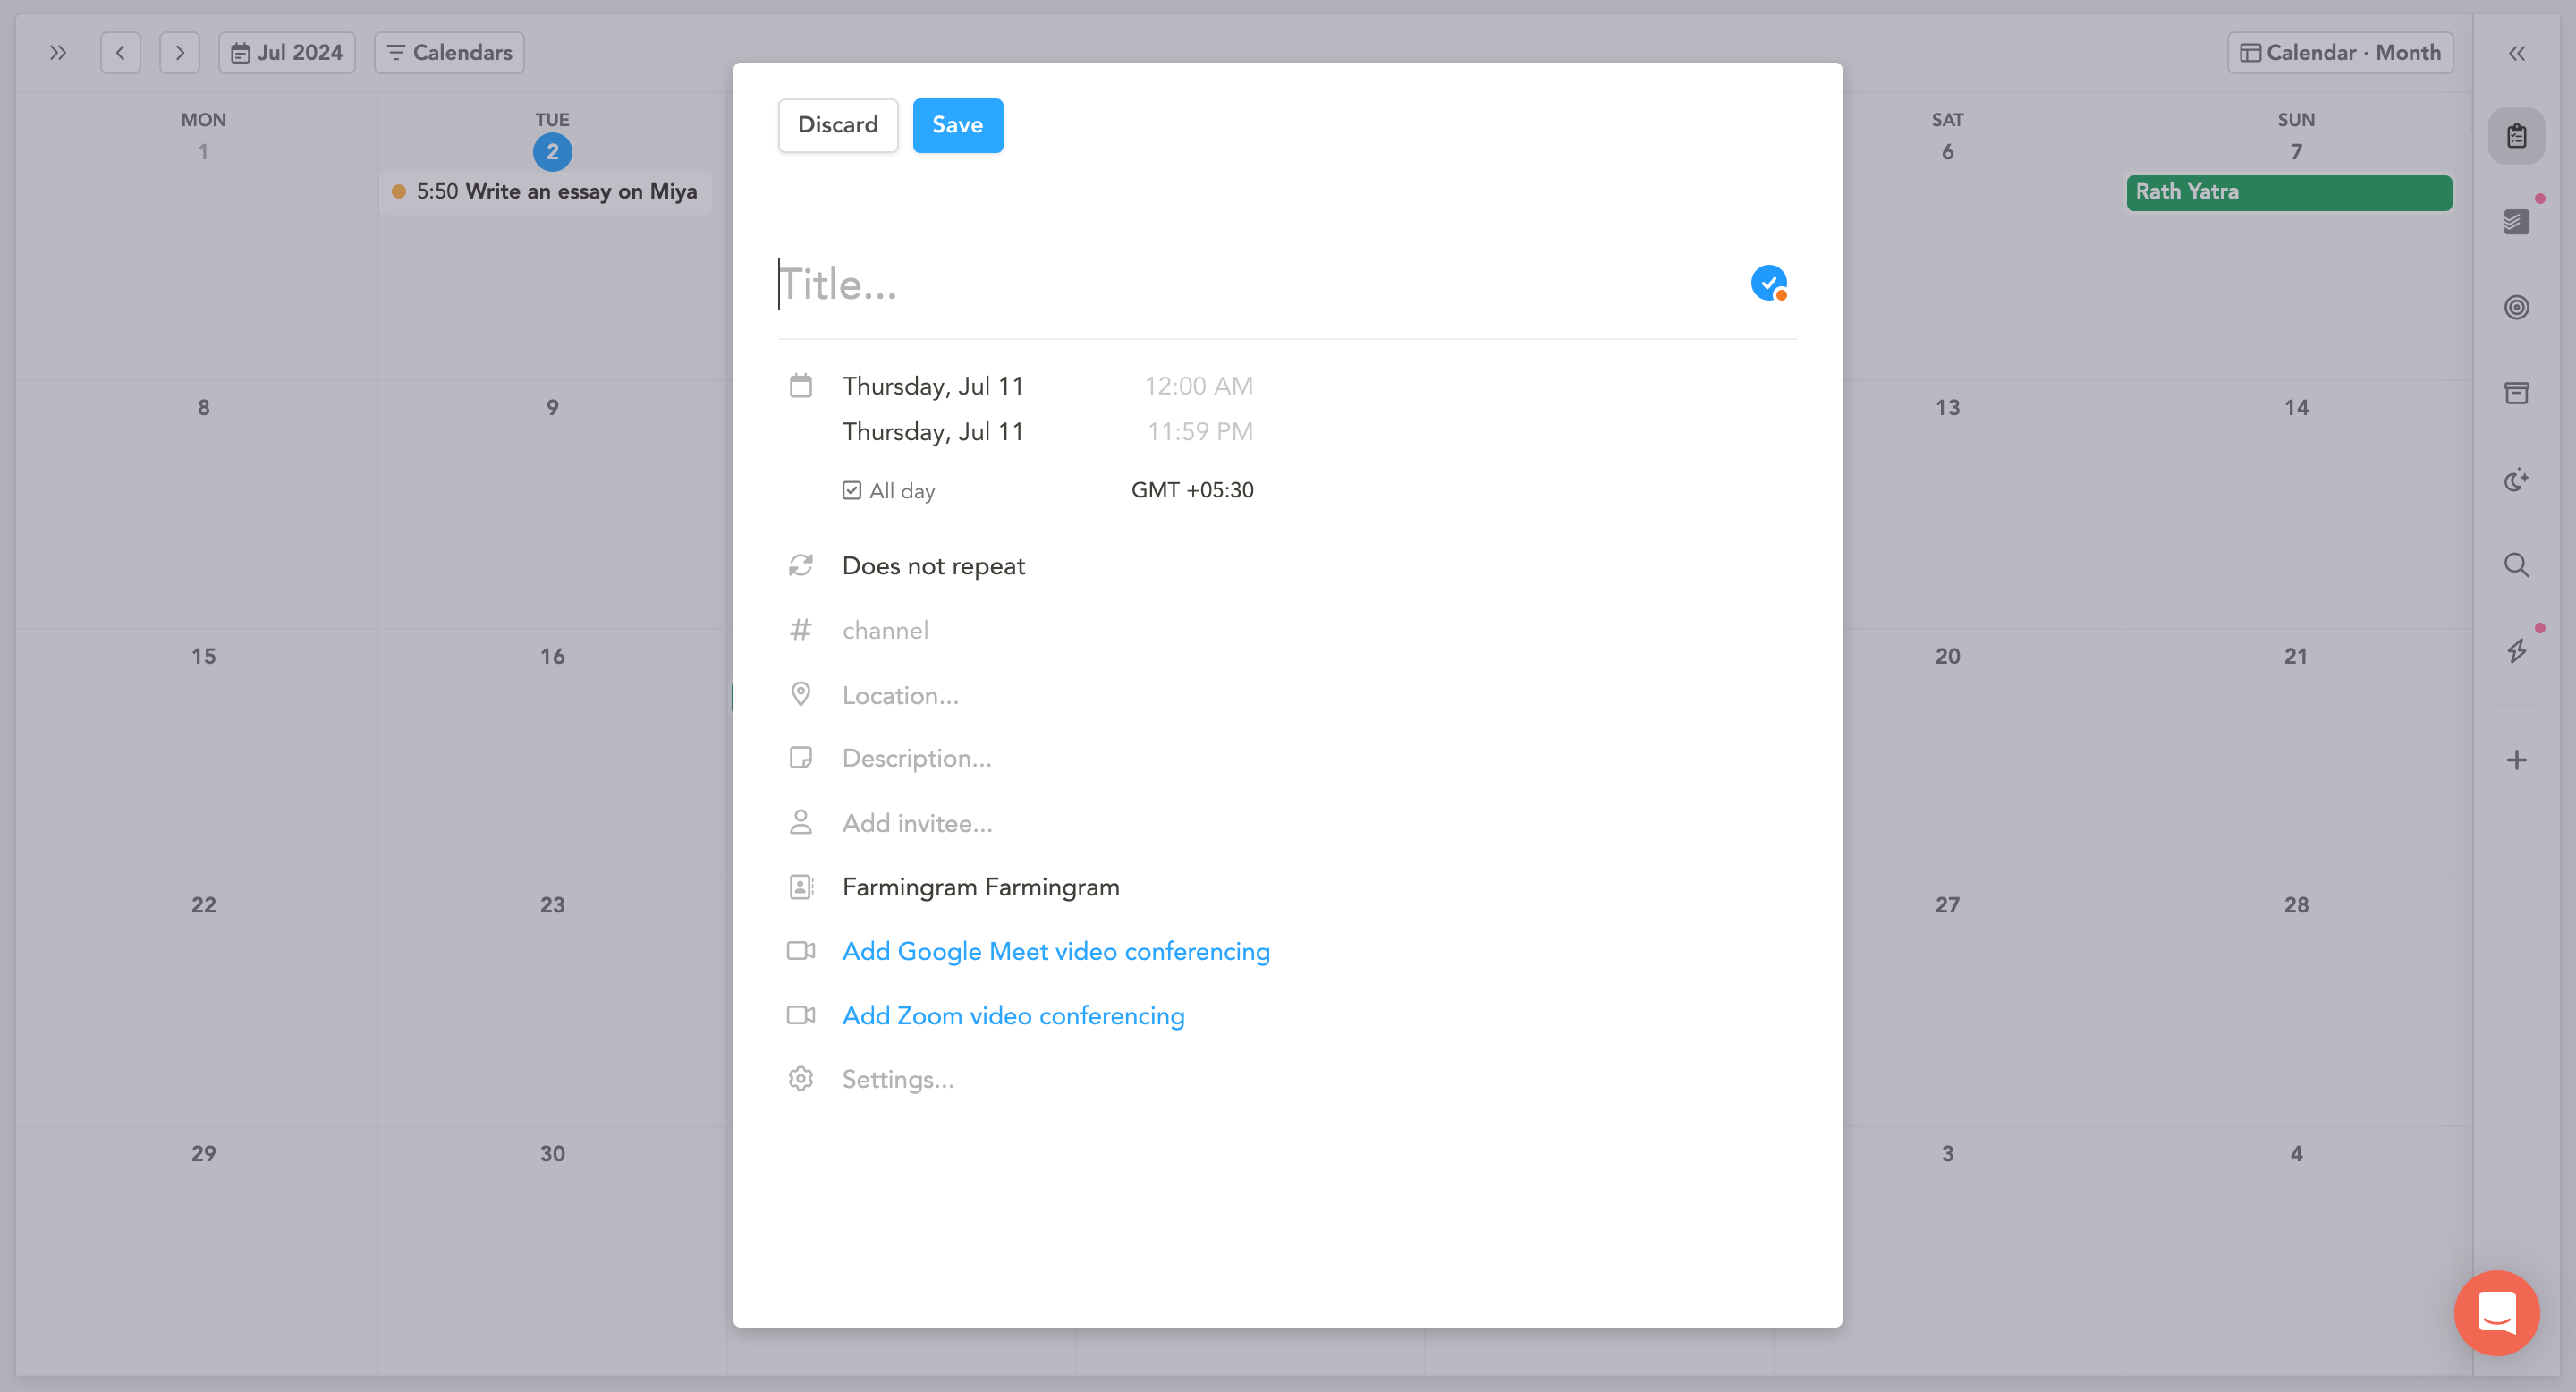Focus the channel field

pyautogui.click(x=886, y=630)
